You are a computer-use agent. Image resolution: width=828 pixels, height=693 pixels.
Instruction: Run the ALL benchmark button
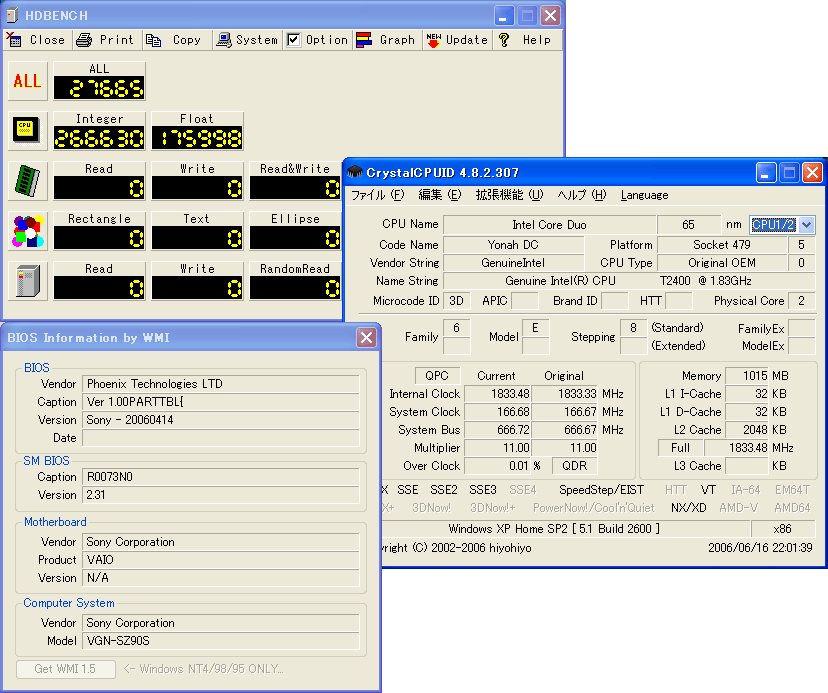coord(27,81)
